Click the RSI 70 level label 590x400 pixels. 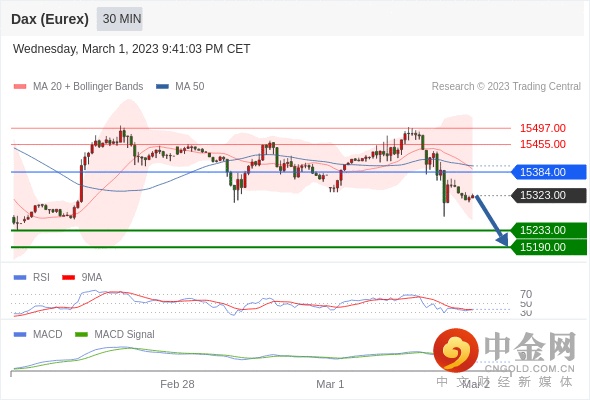(526, 294)
